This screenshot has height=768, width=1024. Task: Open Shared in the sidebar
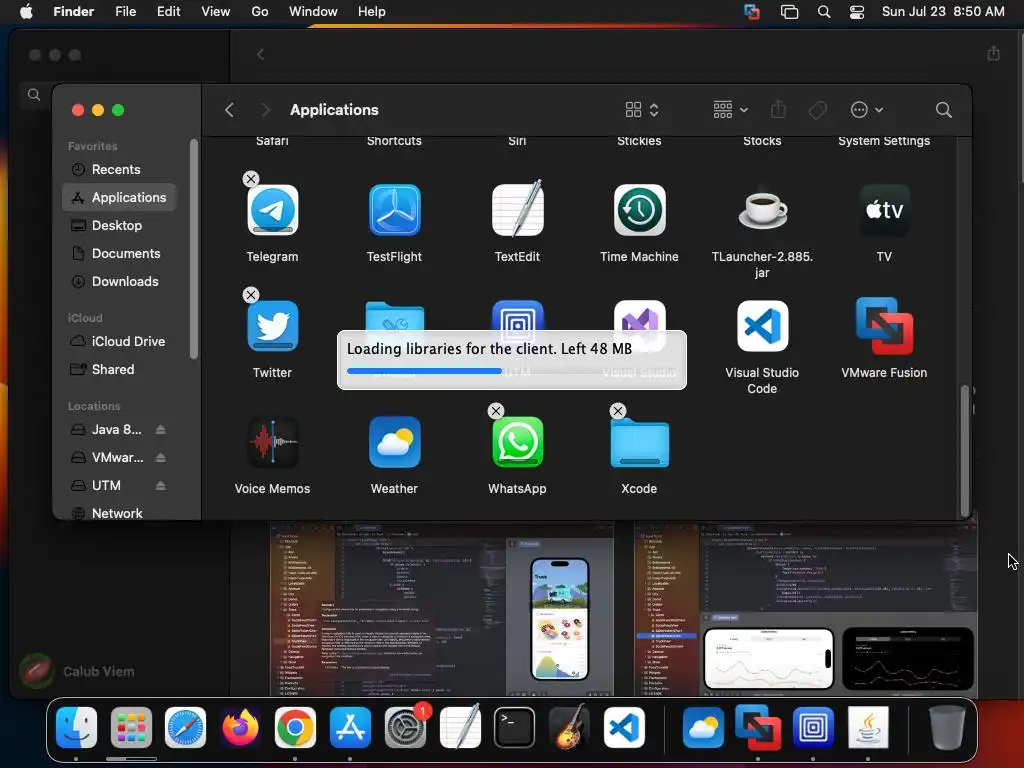[x=119, y=370]
